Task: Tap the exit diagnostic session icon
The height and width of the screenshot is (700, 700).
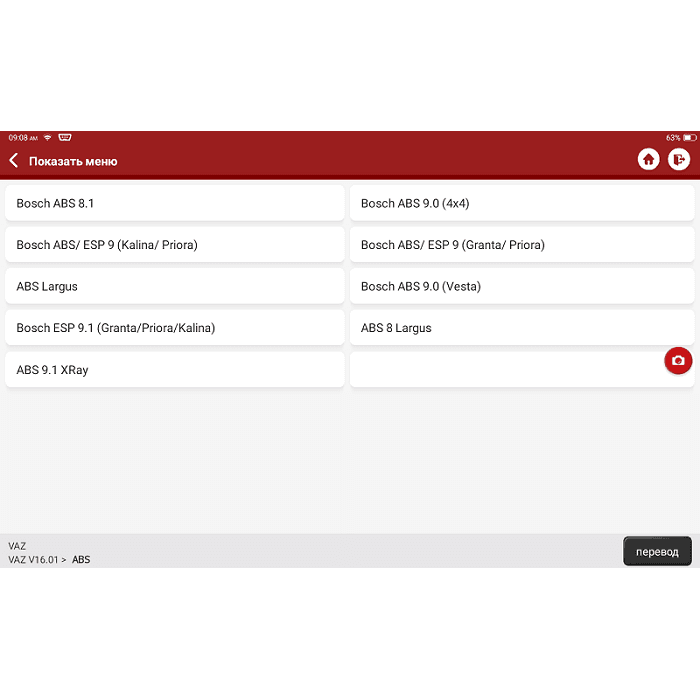Action: tap(679, 159)
